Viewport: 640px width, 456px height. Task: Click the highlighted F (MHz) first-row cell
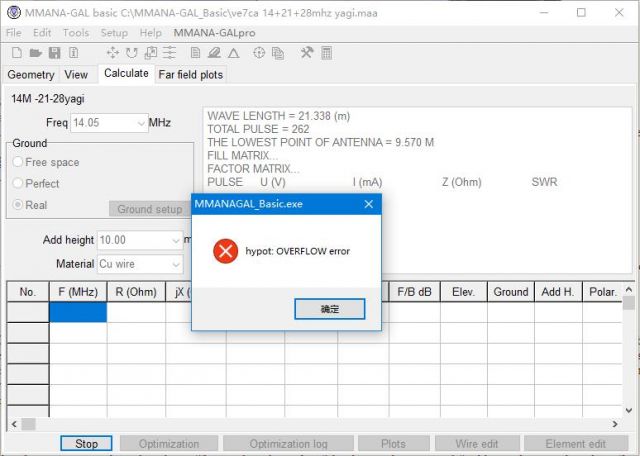(78, 312)
